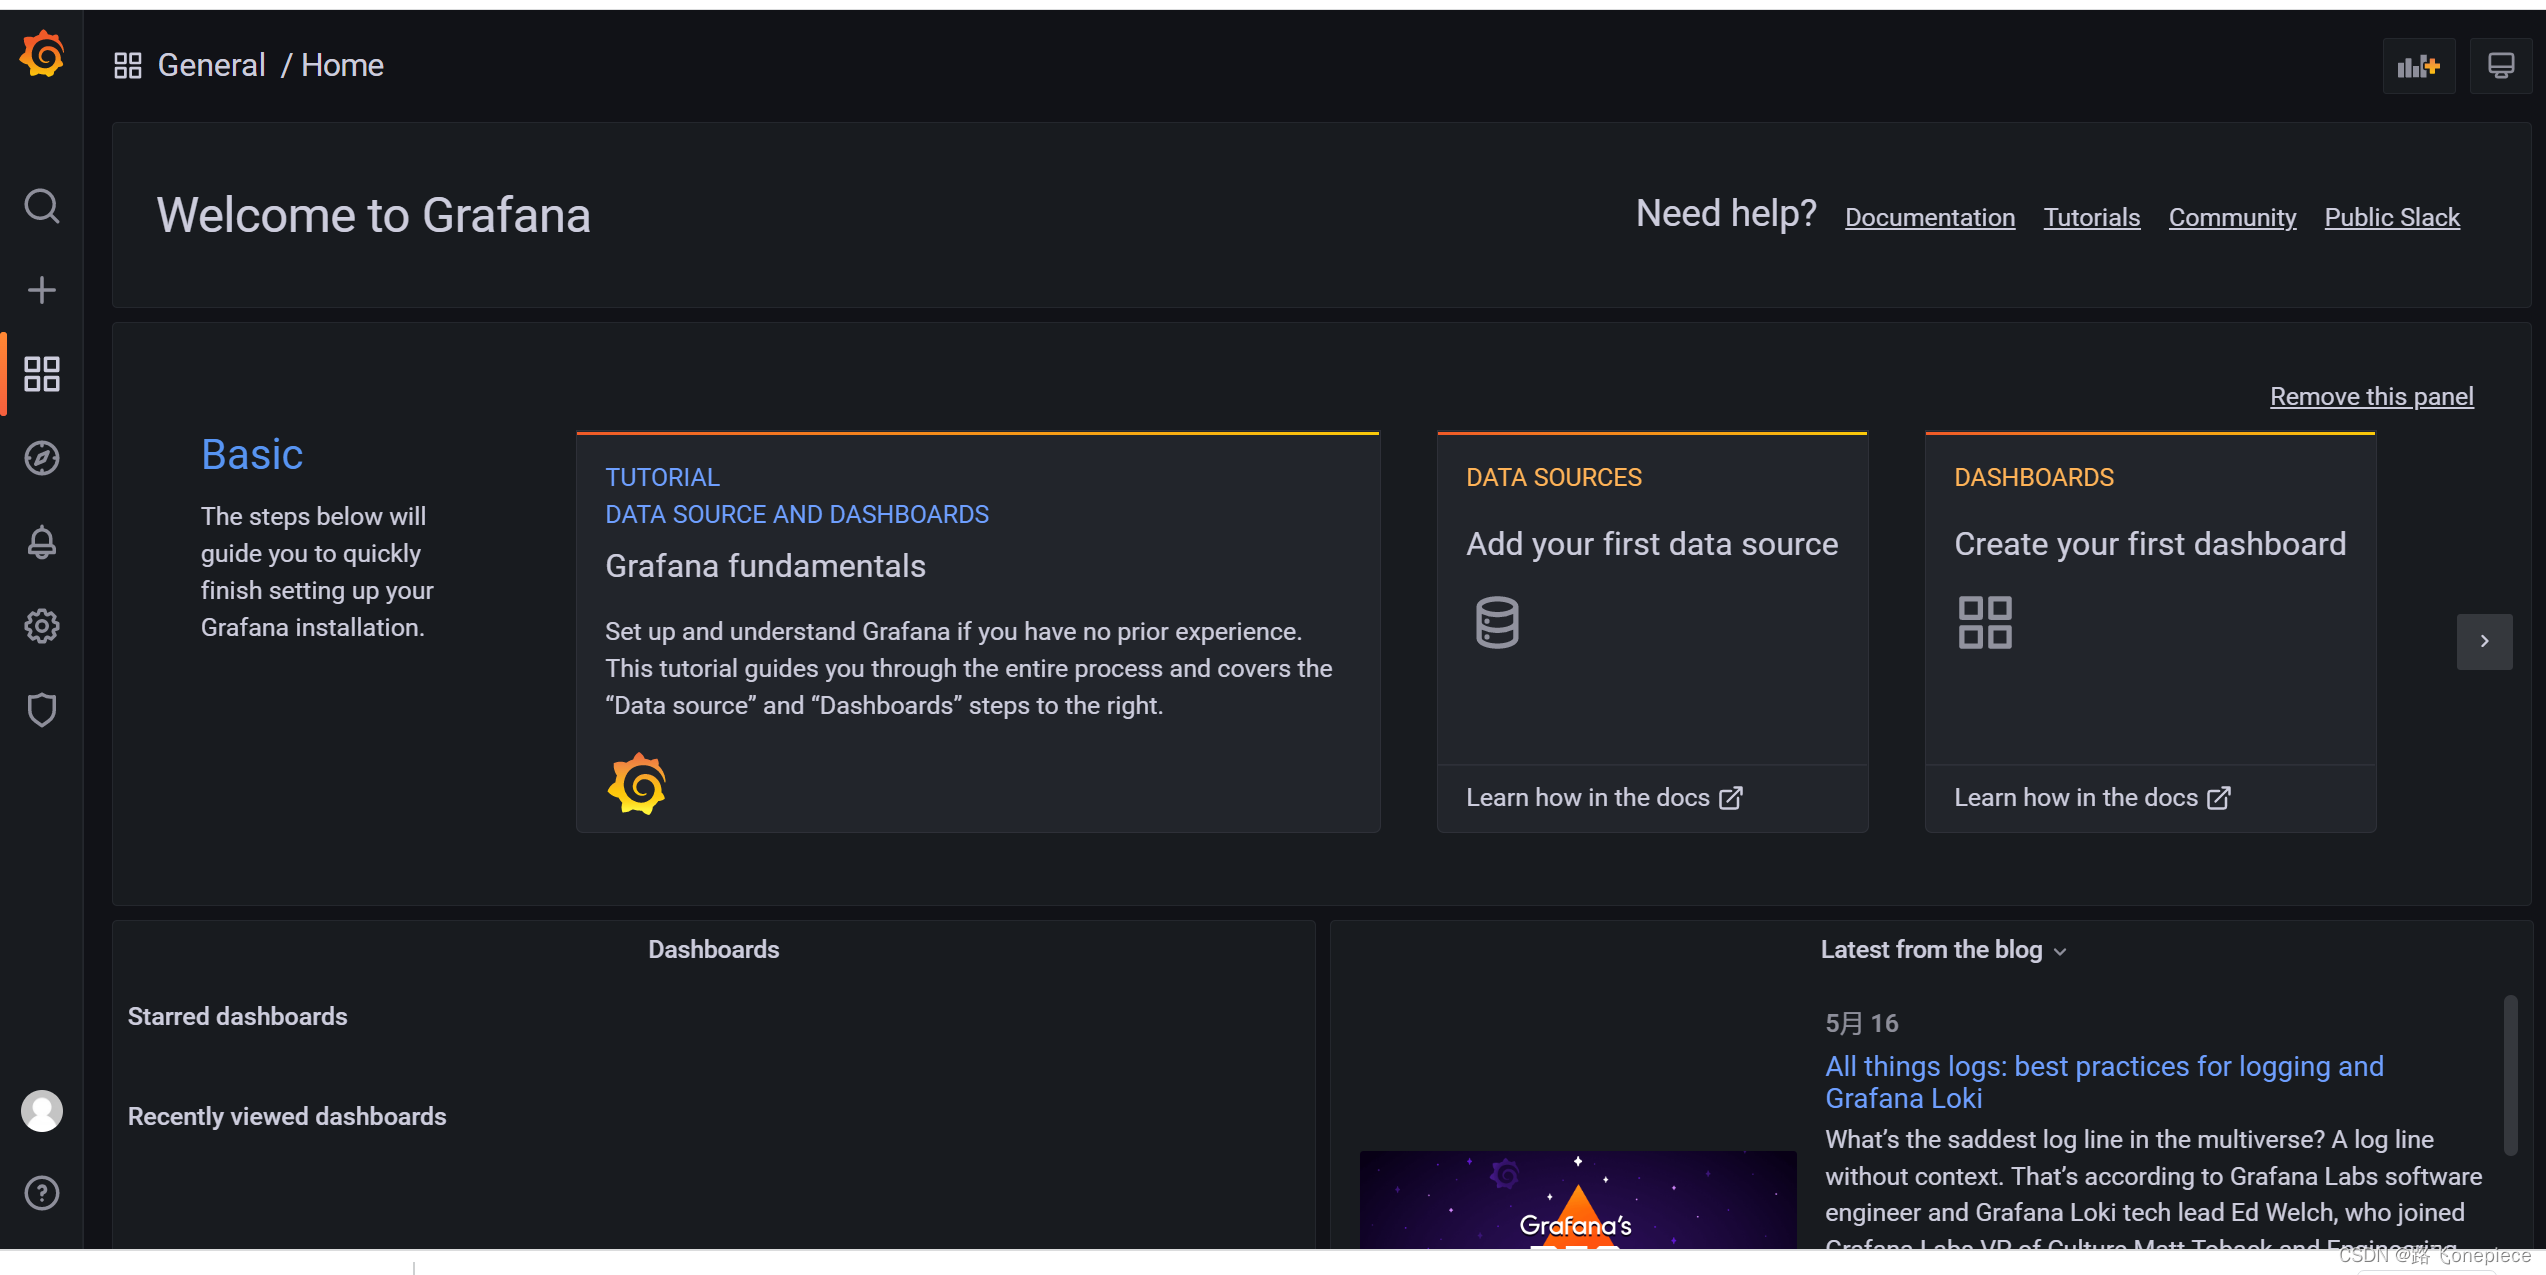
Task: Open the Public Slack link
Action: [2391, 217]
